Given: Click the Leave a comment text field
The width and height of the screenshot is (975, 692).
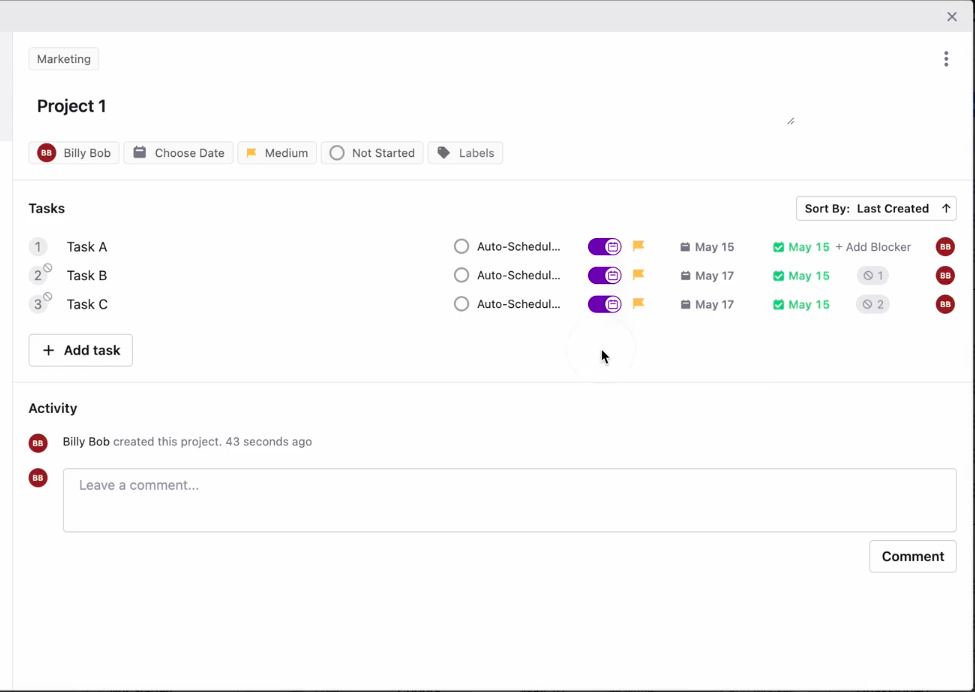Looking at the screenshot, I should point(509,500).
